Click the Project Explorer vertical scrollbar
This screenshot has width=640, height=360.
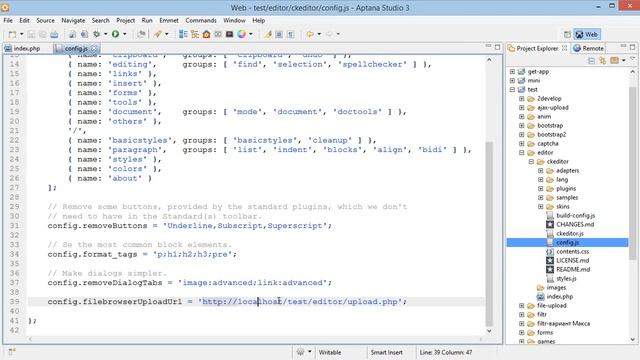pos(633,173)
